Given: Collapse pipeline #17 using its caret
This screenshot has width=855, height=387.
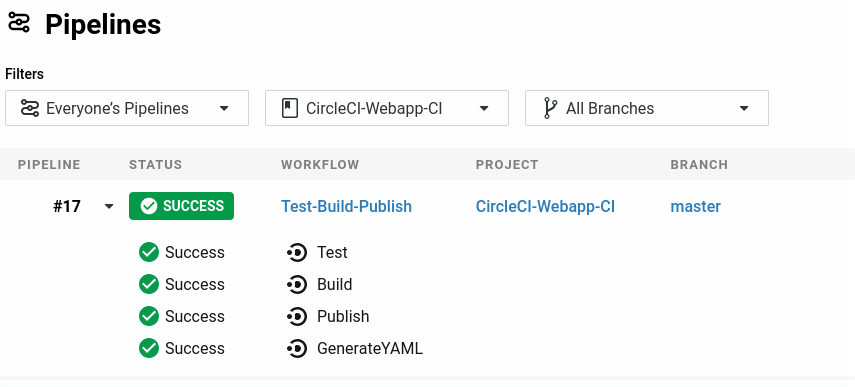Looking at the screenshot, I should point(109,207).
